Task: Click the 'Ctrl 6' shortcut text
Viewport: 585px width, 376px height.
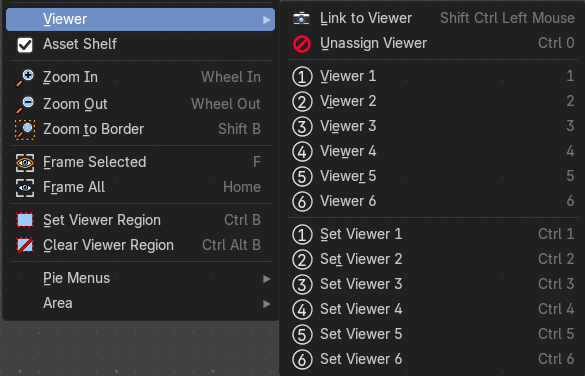Action: pyautogui.click(x=556, y=359)
